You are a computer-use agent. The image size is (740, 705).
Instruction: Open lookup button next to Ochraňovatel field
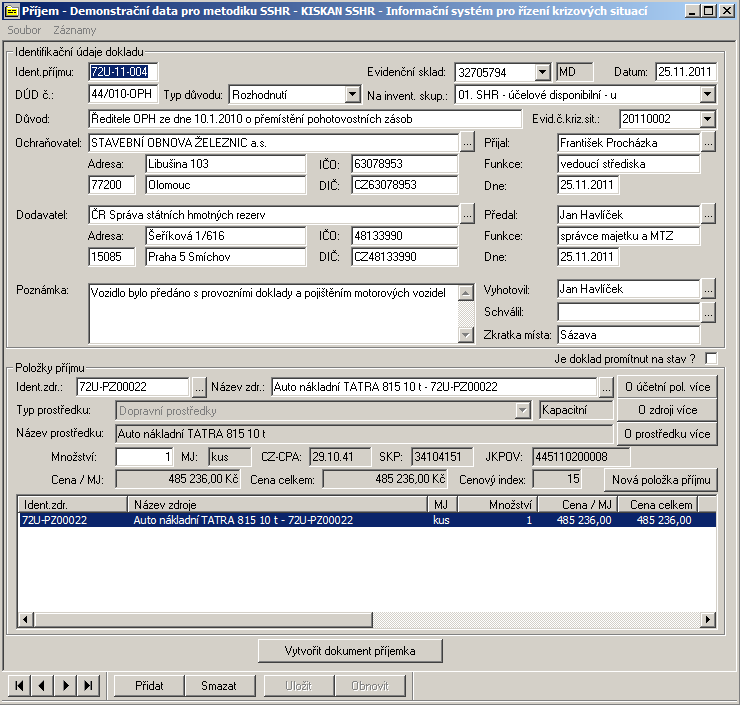467,143
